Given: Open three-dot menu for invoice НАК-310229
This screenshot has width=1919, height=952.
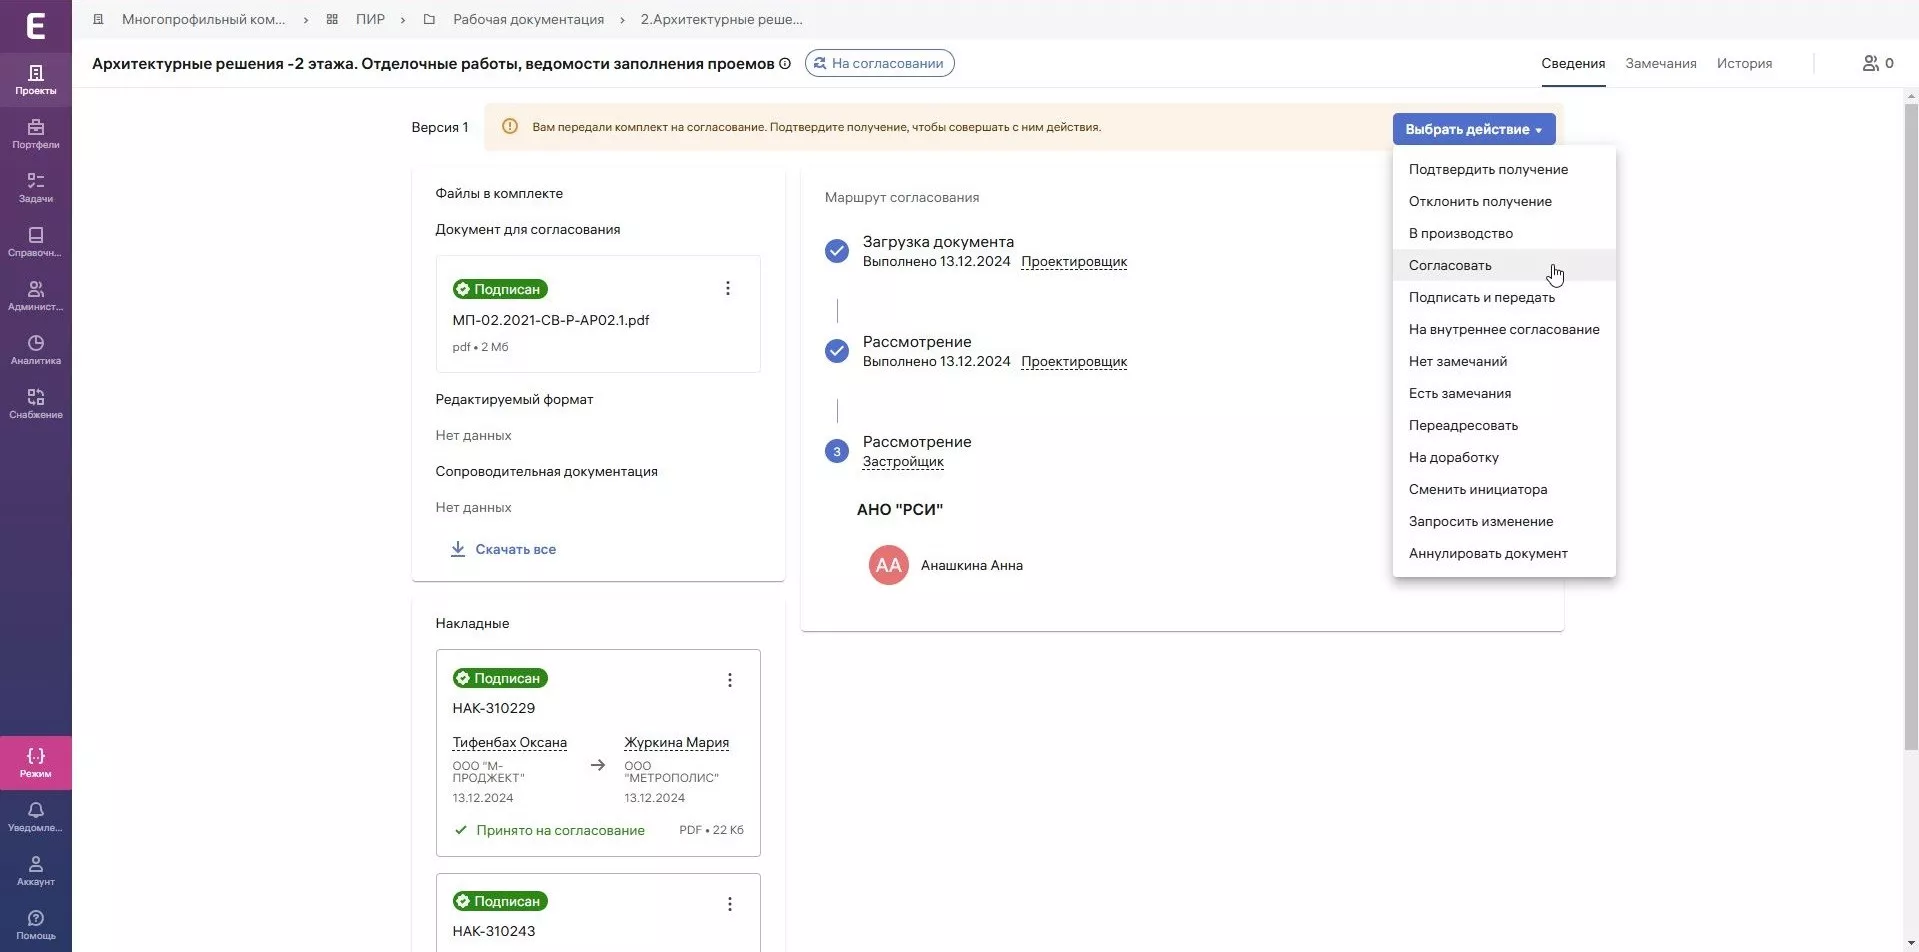Looking at the screenshot, I should [730, 680].
